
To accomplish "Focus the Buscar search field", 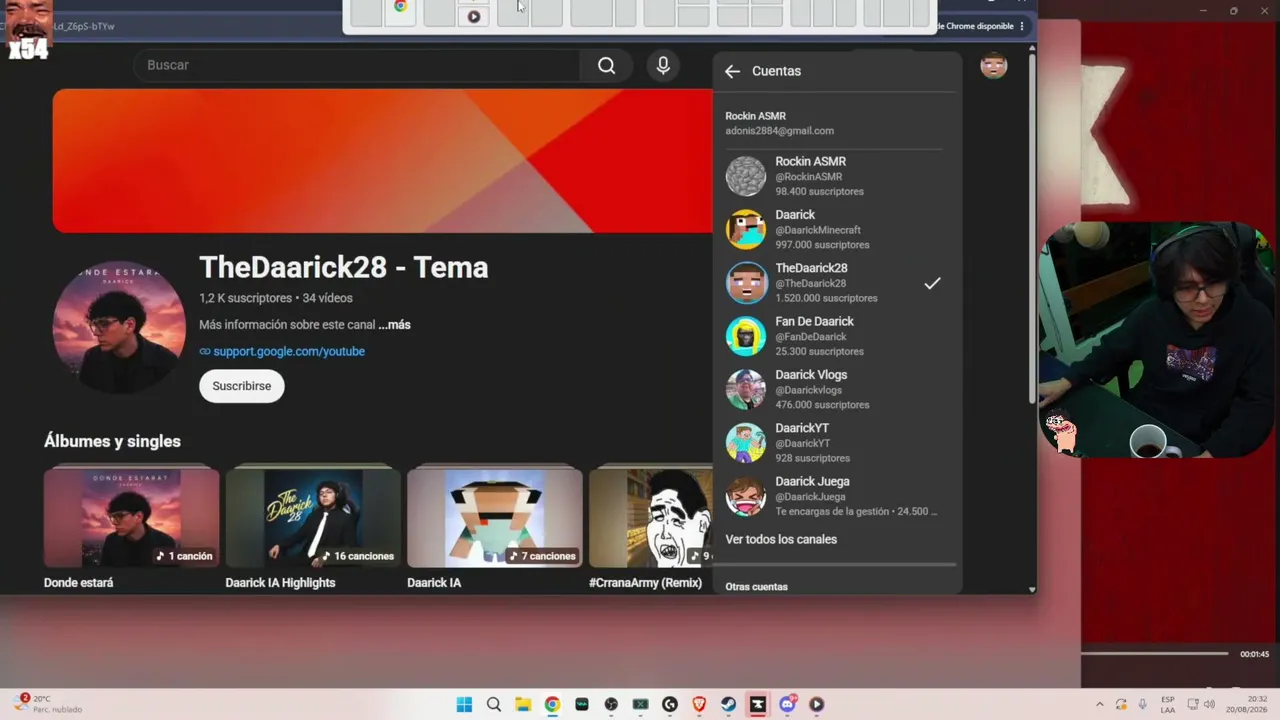I will [x=356, y=65].
